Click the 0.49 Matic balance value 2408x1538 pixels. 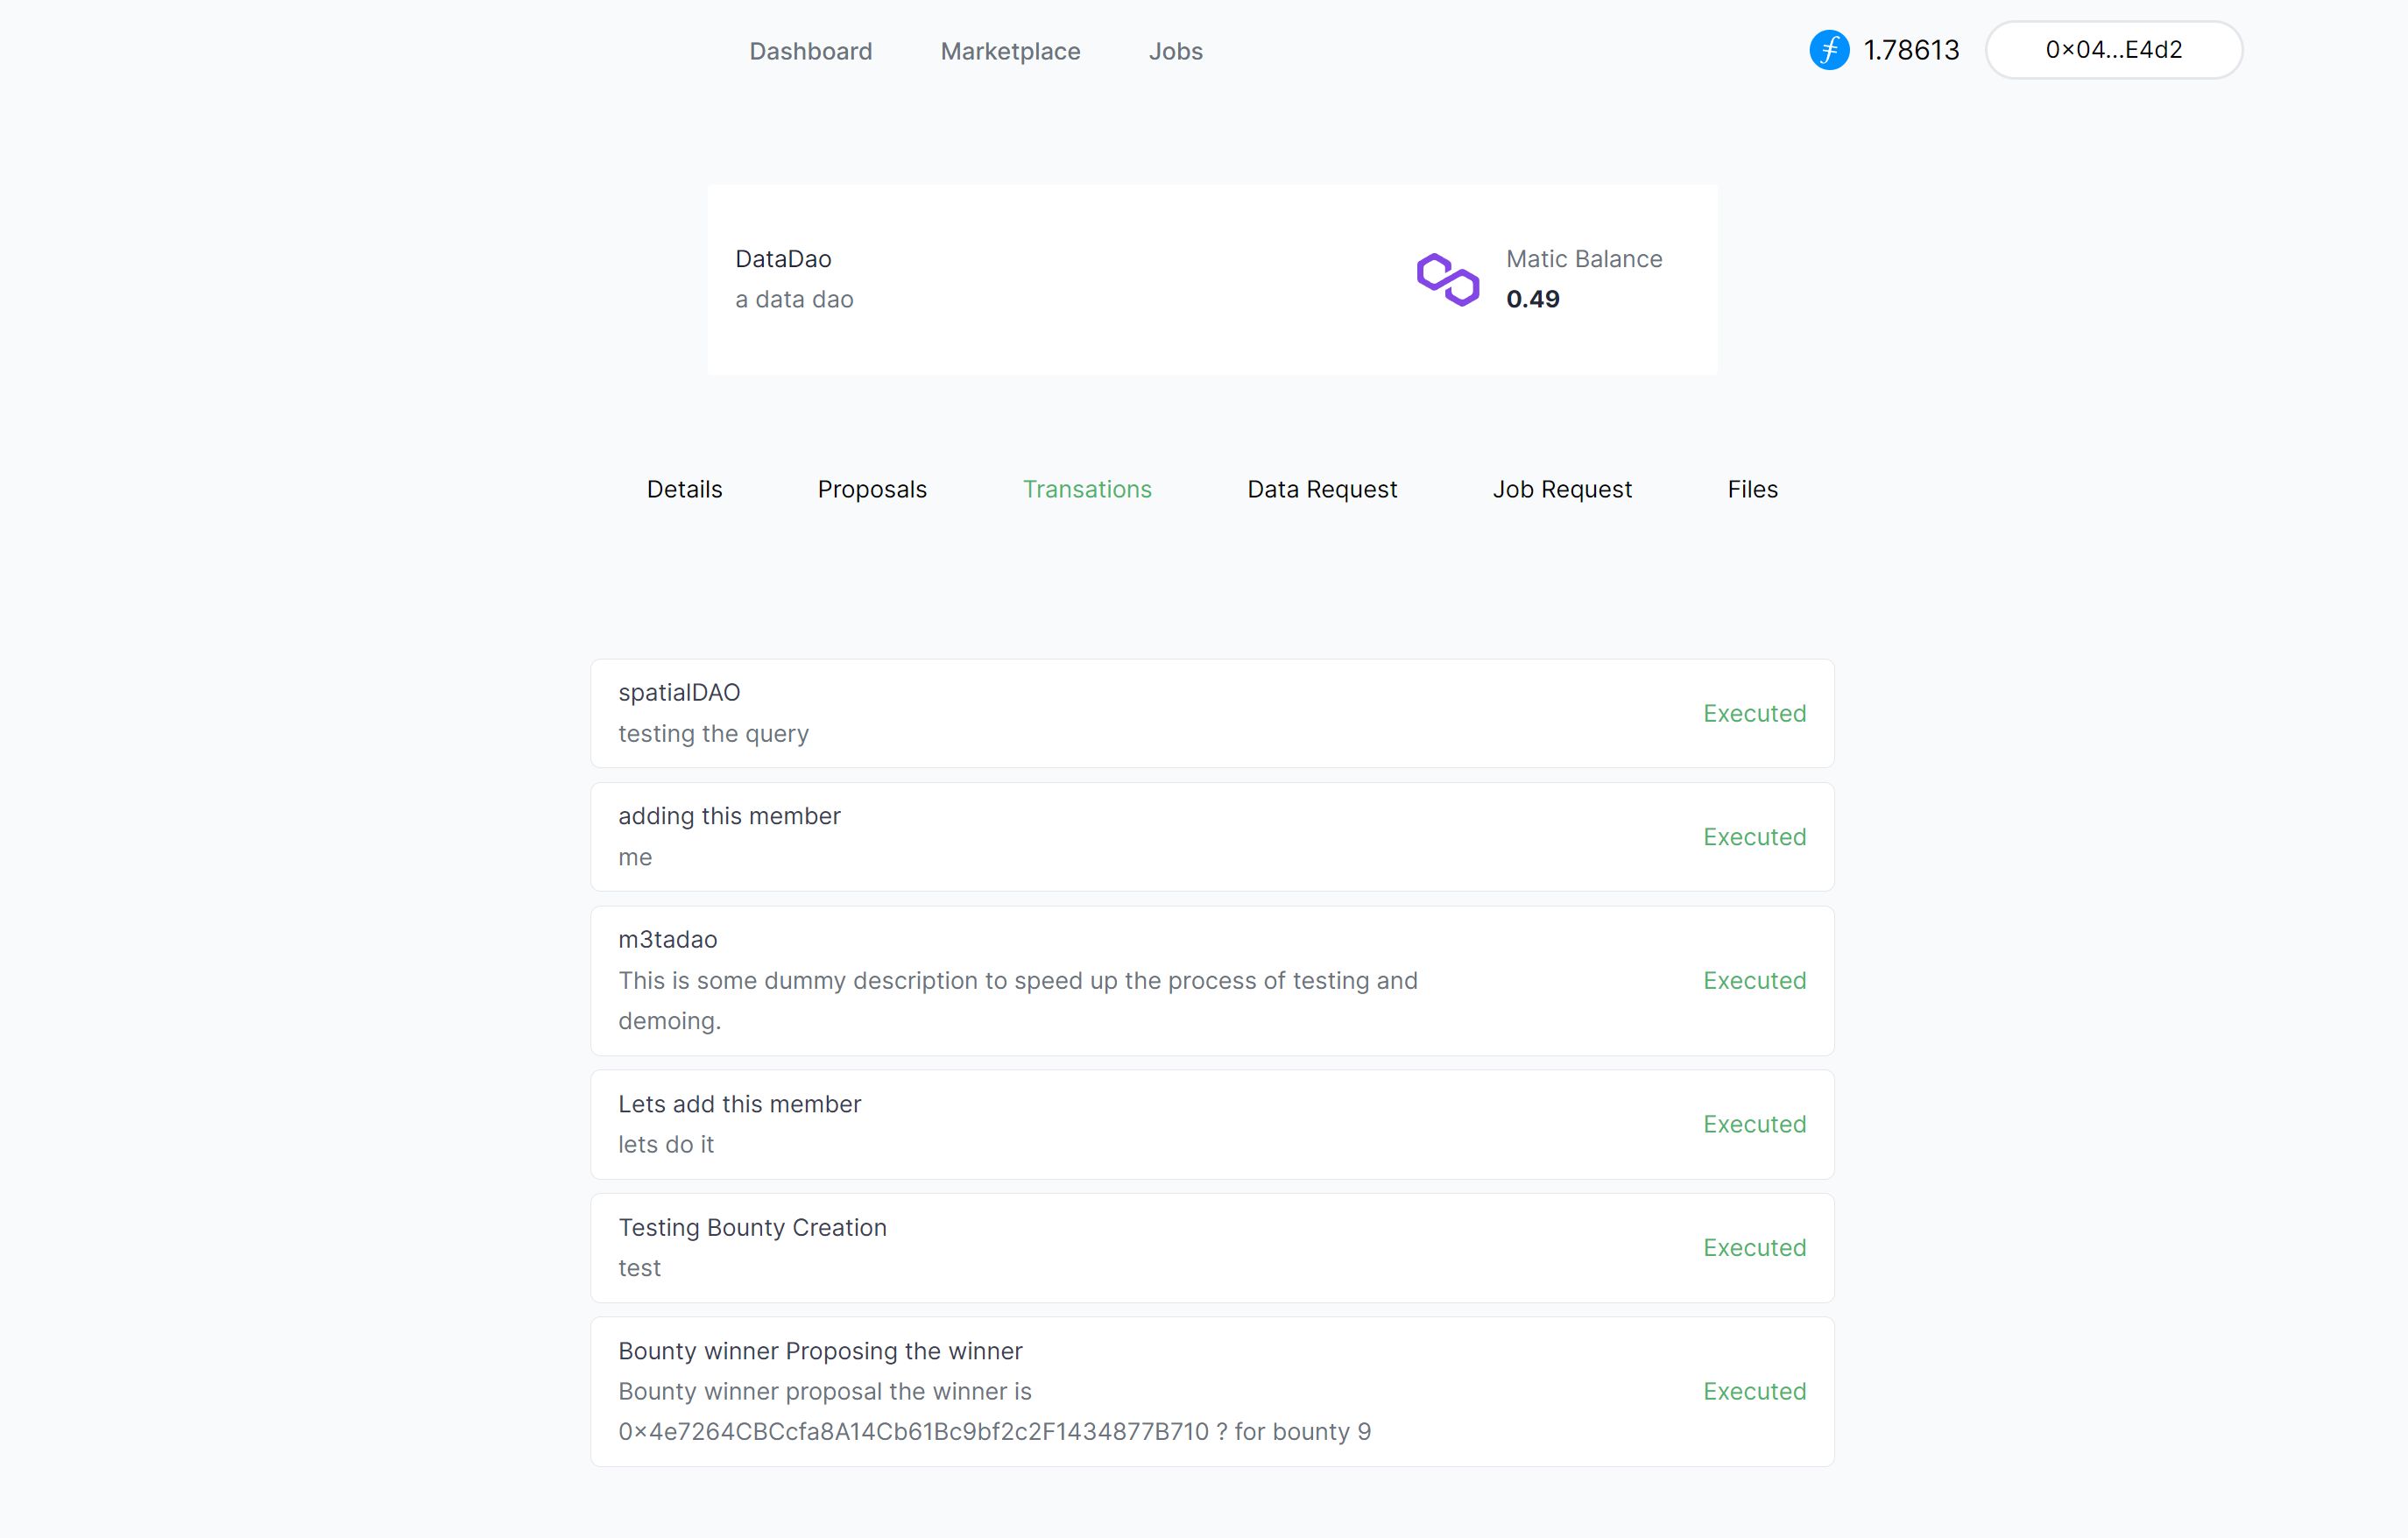pyautogui.click(x=1532, y=299)
